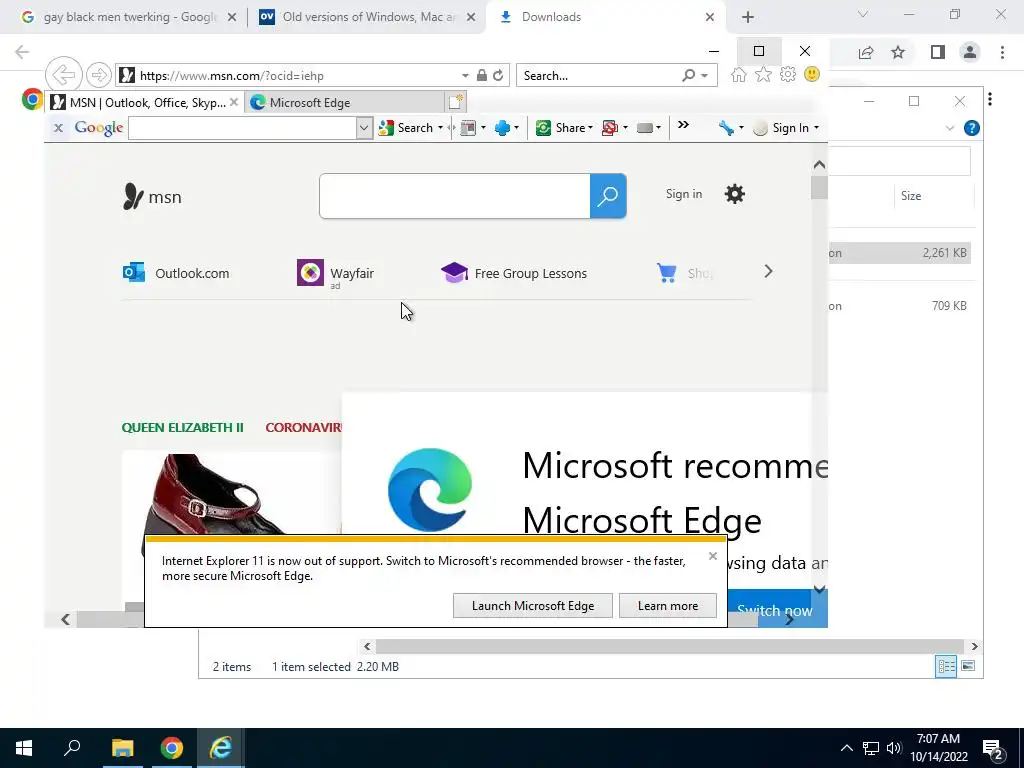Open wrench options dropdown arrow
Image resolution: width=1024 pixels, height=768 pixels.
click(741, 128)
